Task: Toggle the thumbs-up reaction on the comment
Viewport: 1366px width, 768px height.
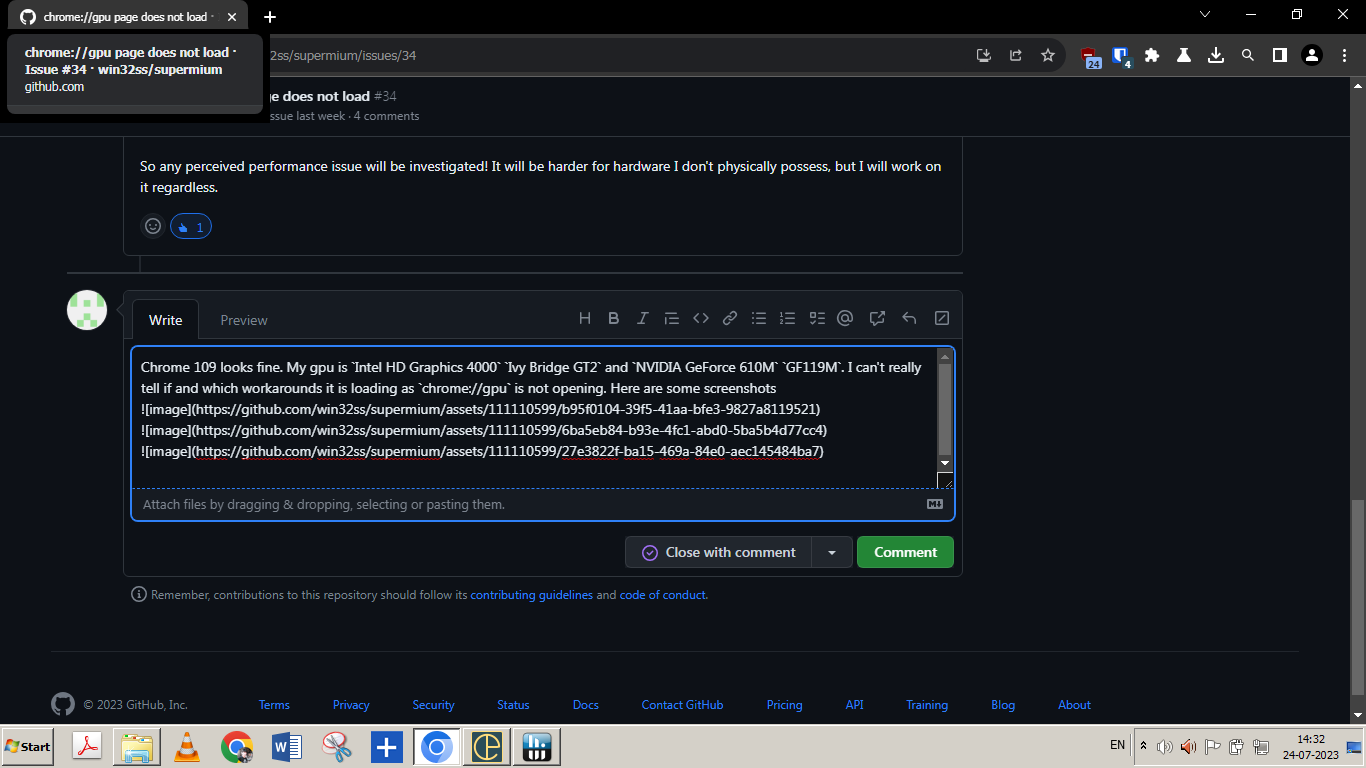Action: point(190,226)
